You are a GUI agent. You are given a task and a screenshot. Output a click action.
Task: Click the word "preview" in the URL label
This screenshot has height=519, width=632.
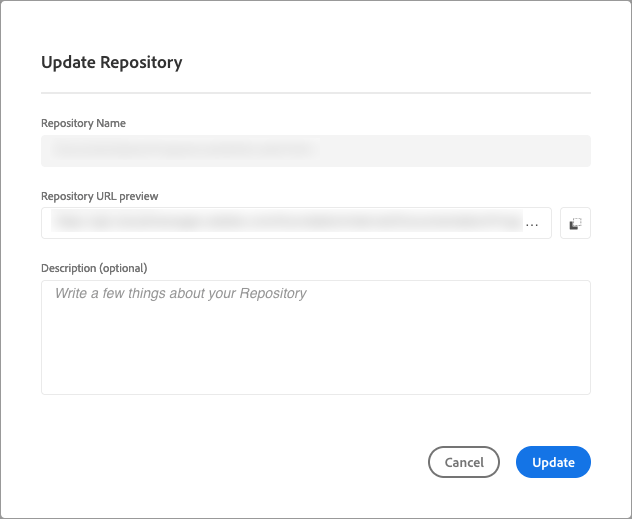pos(138,196)
